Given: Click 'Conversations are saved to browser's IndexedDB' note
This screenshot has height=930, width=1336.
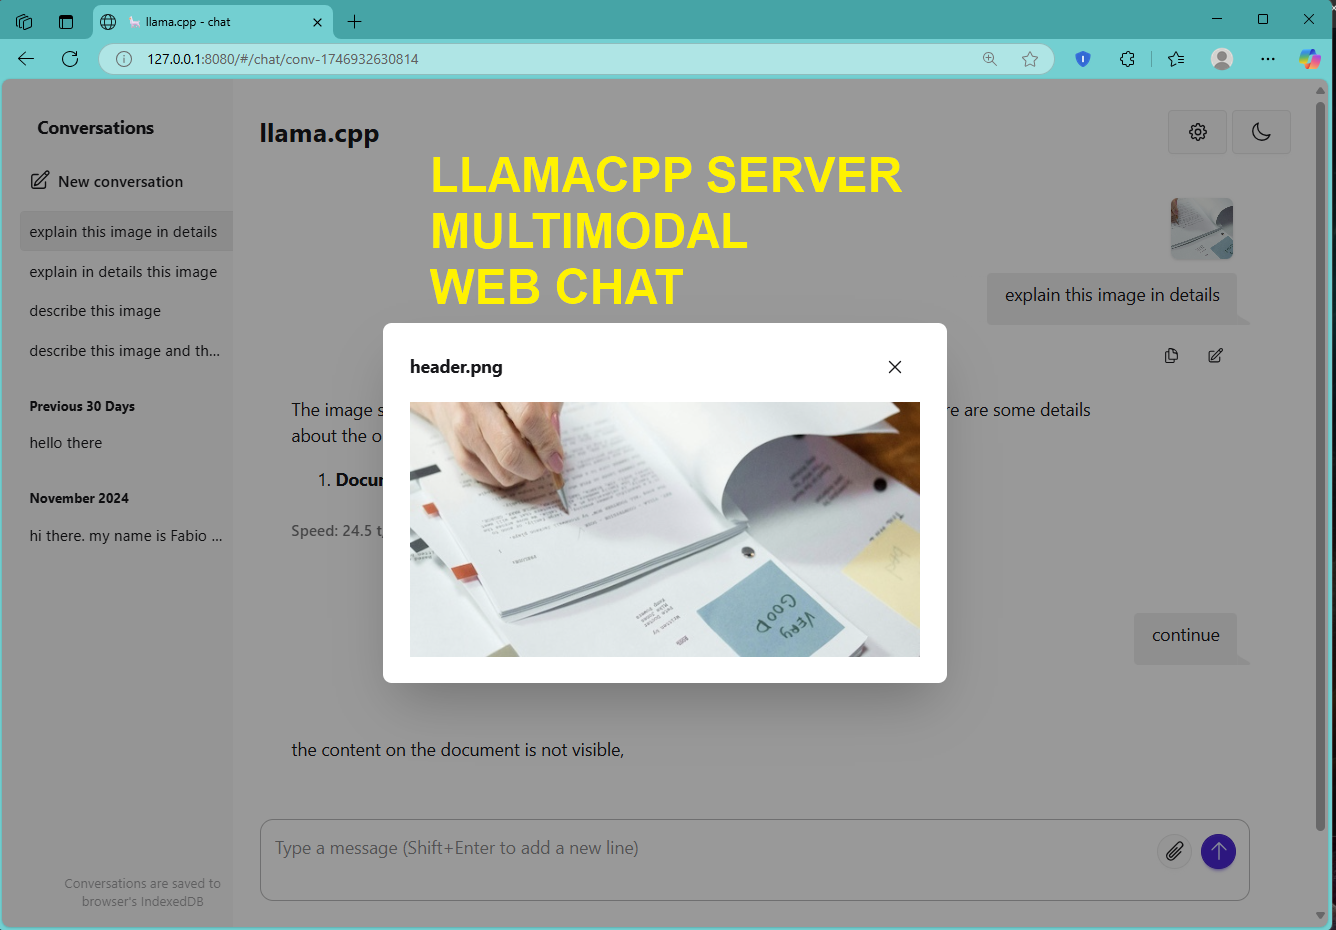Looking at the screenshot, I should click(x=142, y=892).
